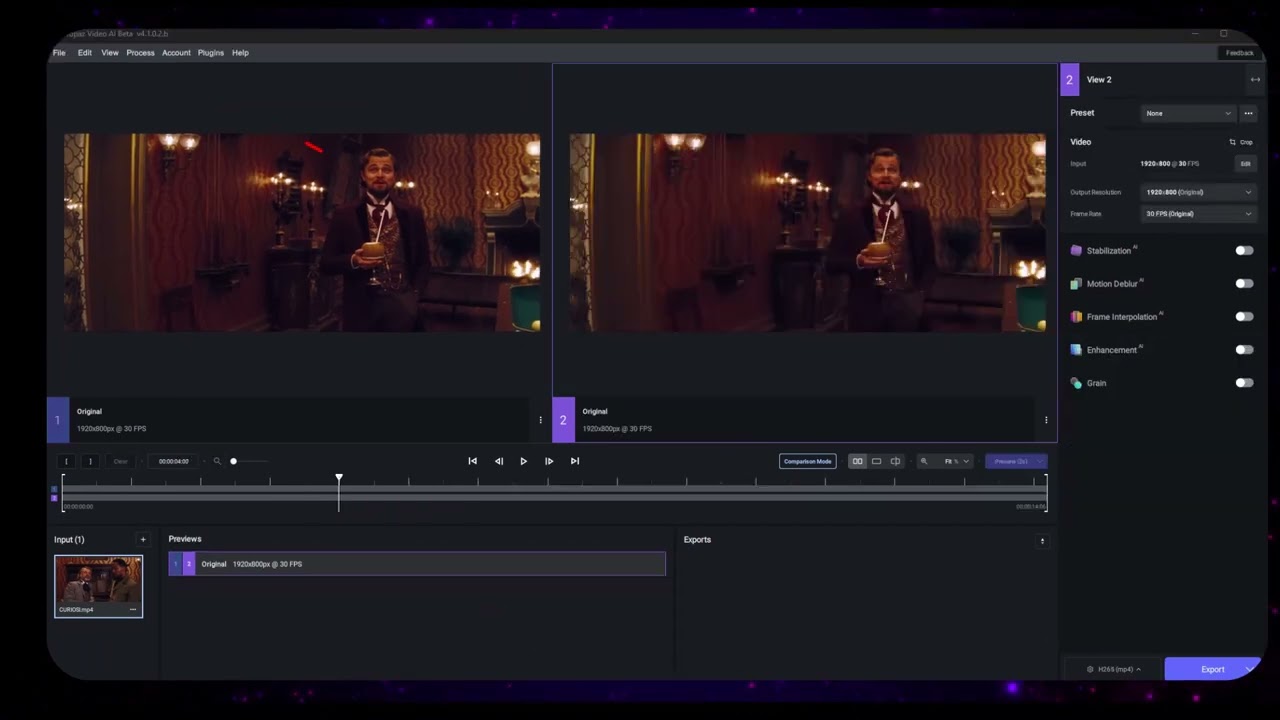Open the Edit menu
The width and height of the screenshot is (1280, 720).
pyautogui.click(x=85, y=53)
